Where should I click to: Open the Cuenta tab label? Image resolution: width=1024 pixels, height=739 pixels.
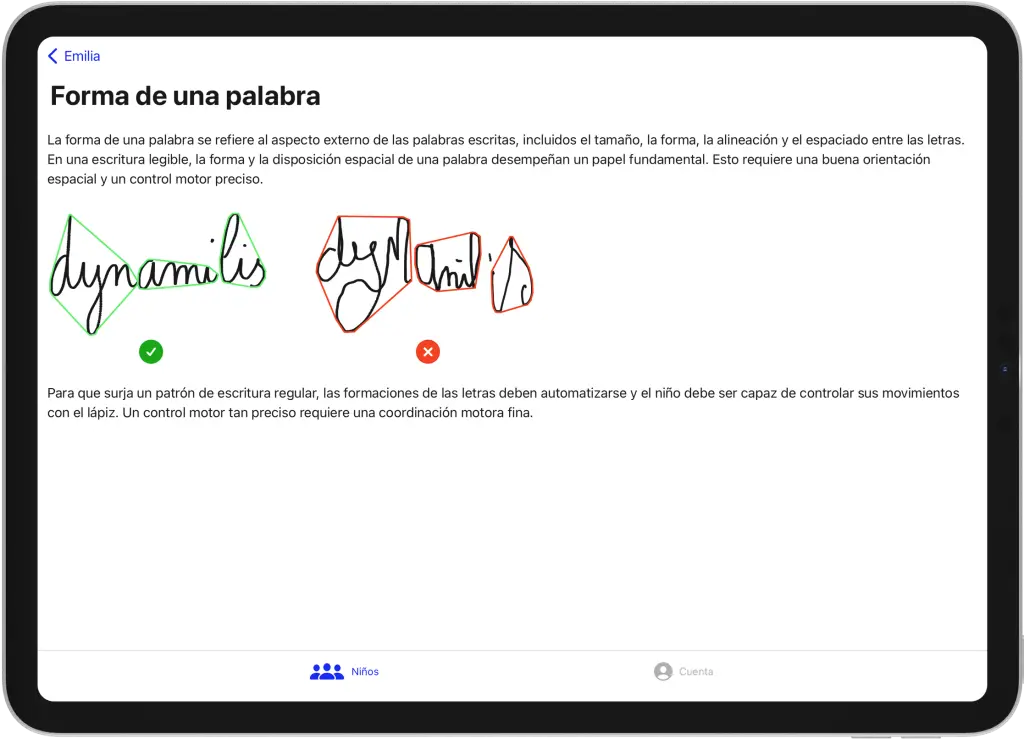pyautogui.click(x=696, y=672)
